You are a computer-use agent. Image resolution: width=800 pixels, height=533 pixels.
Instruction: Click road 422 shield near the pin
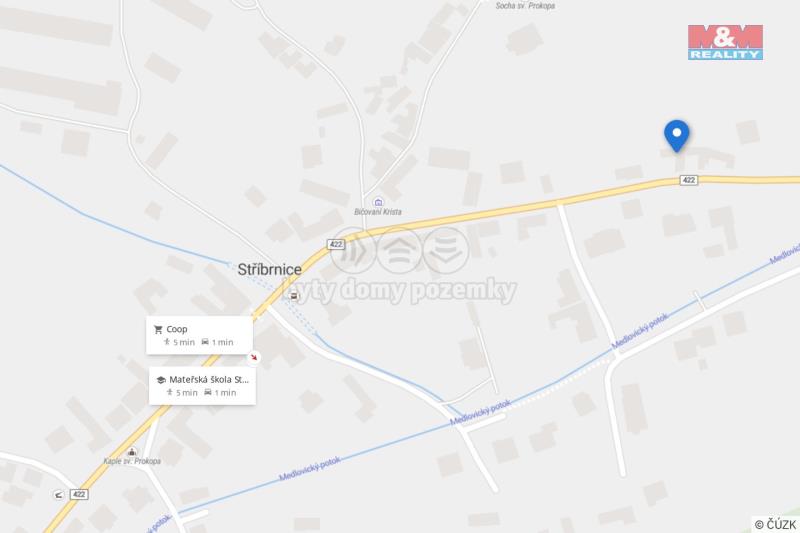[x=688, y=180]
